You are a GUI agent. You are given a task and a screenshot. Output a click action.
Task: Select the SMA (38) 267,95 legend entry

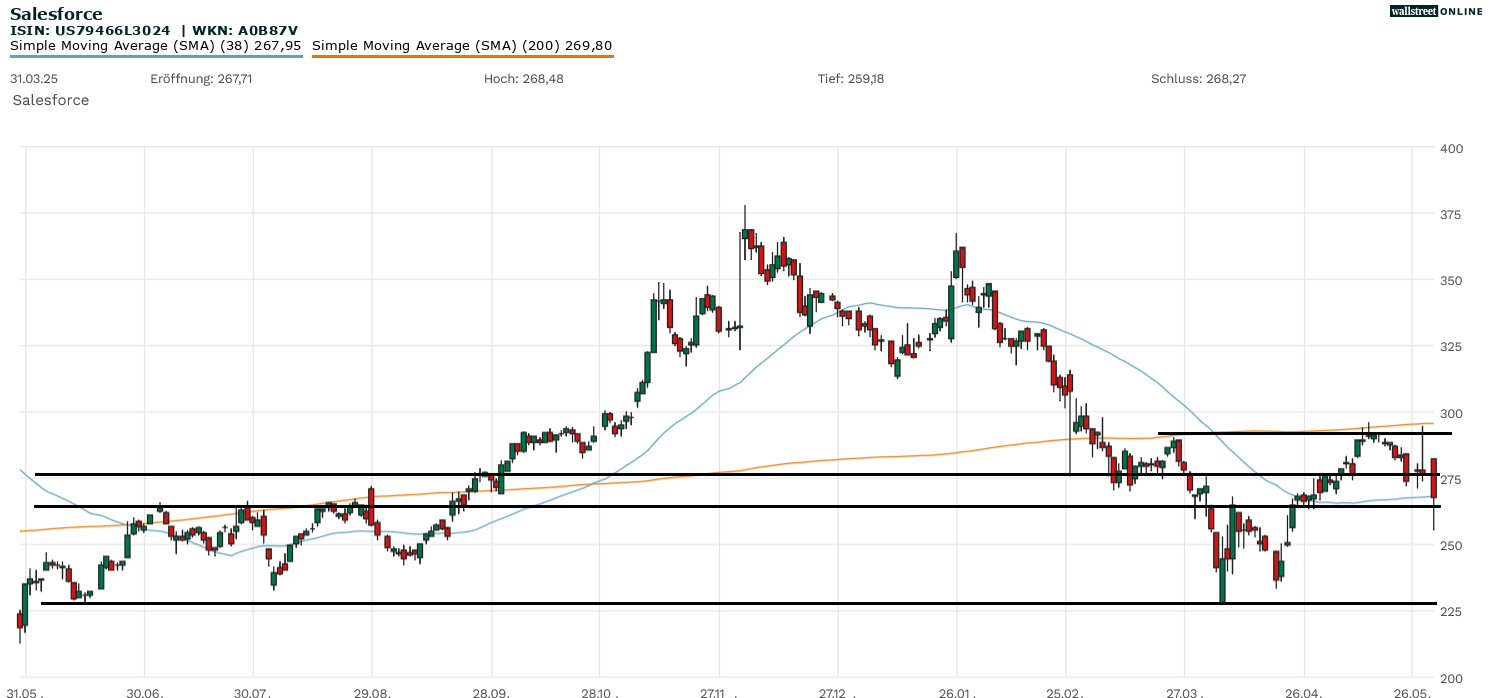point(156,46)
